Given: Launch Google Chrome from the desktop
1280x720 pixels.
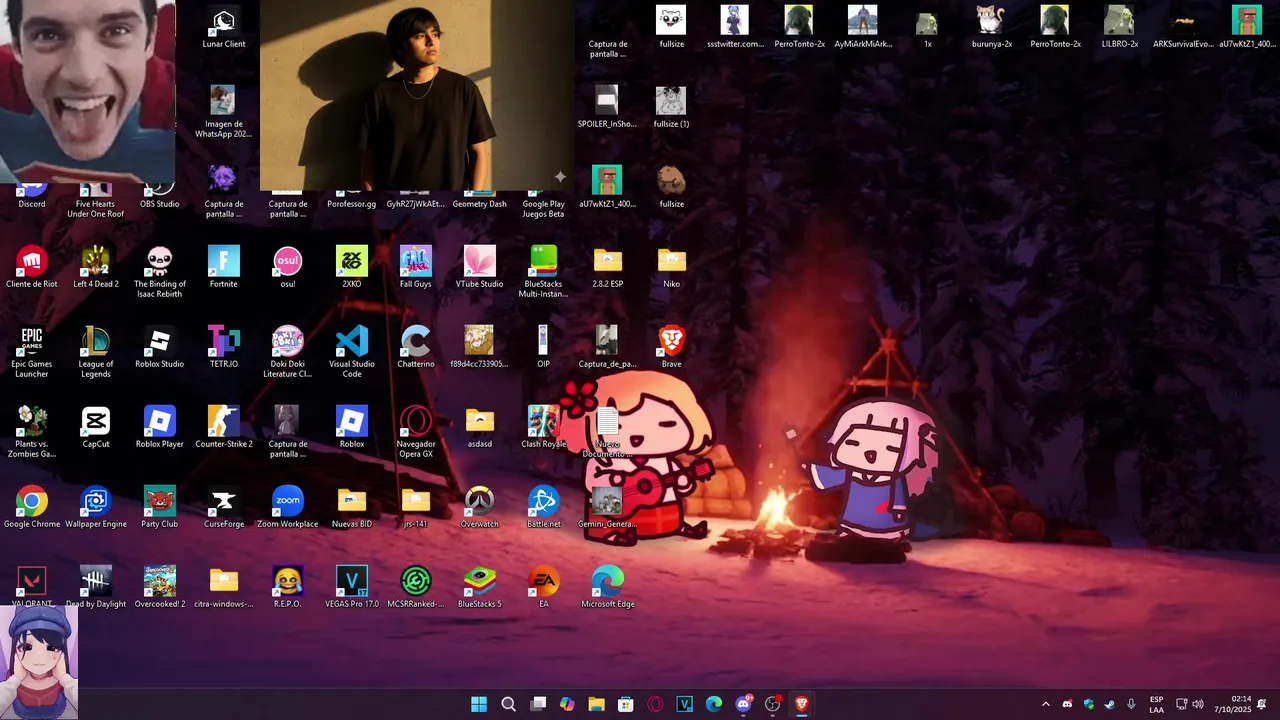Looking at the screenshot, I should [32, 508].
